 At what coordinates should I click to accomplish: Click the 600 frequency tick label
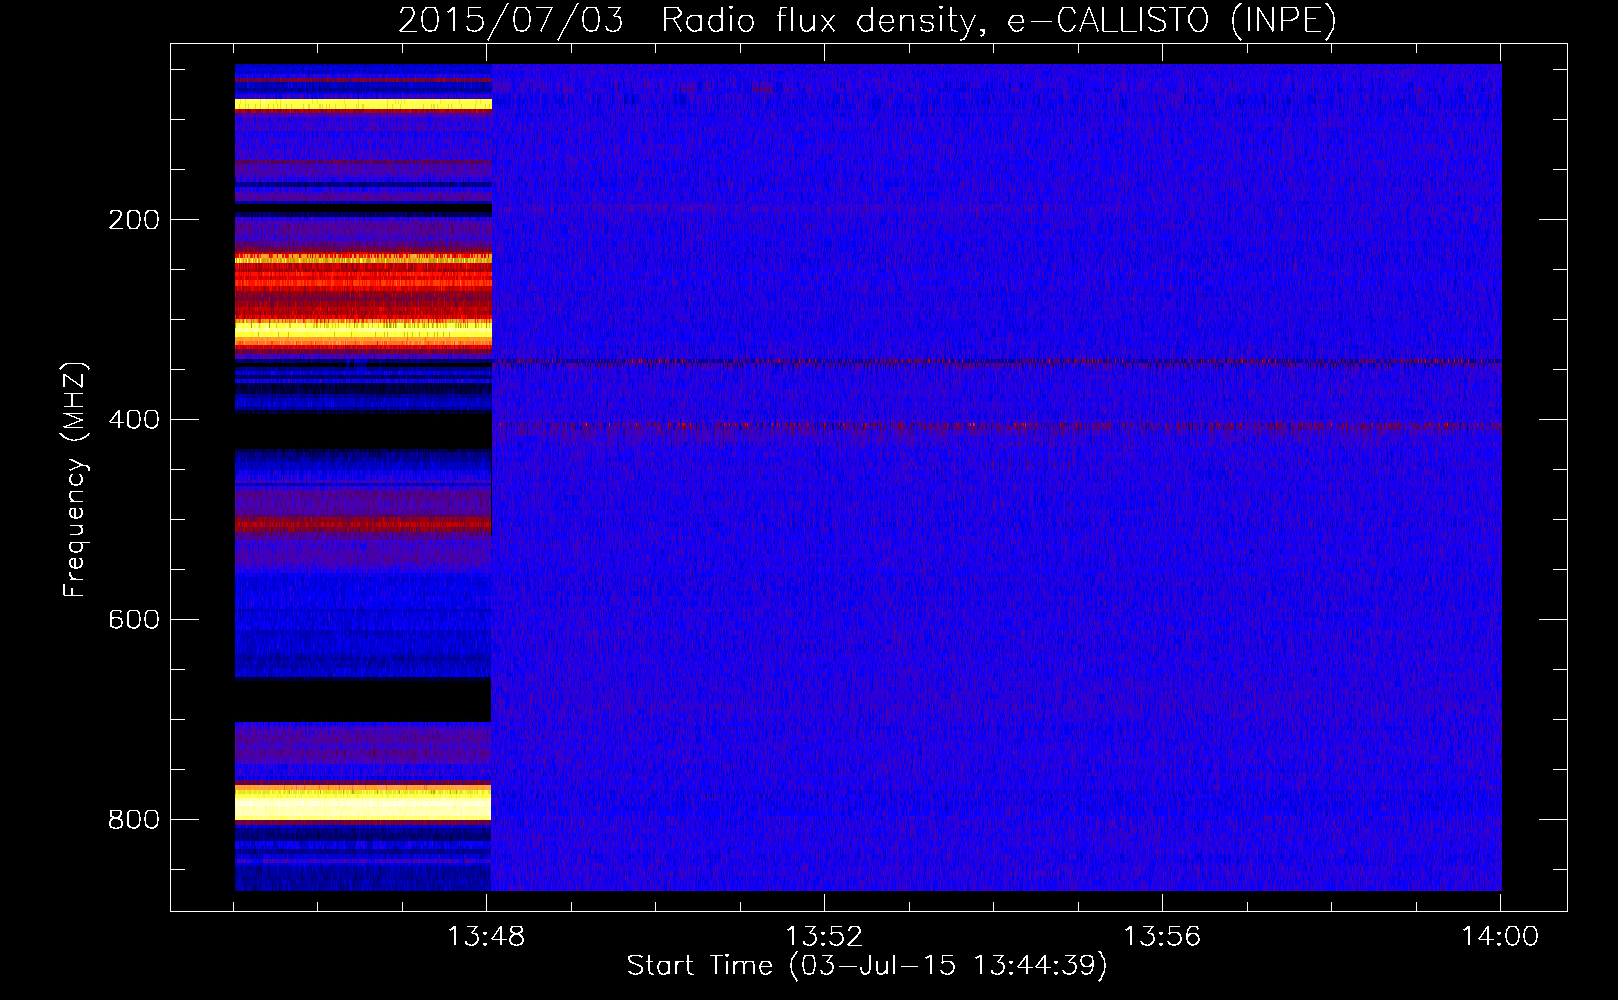point(134,620)
